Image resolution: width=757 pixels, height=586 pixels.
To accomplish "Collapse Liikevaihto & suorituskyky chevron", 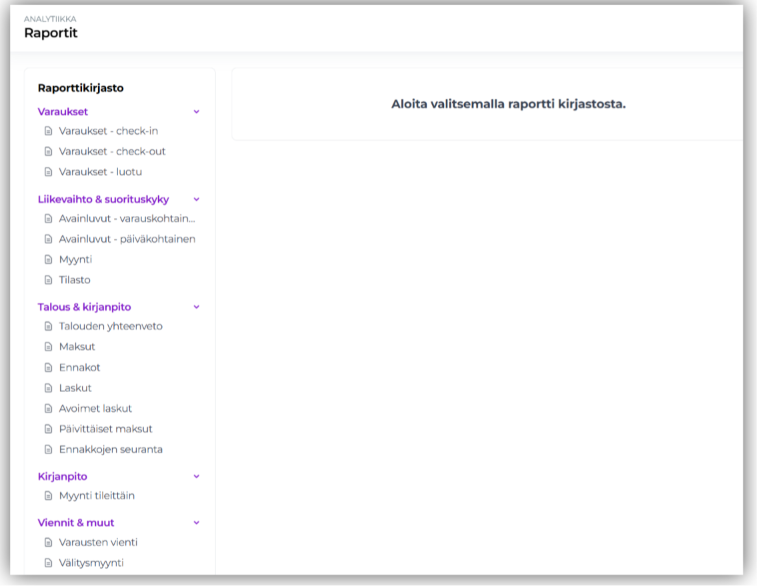I will [x=196, y=199].
